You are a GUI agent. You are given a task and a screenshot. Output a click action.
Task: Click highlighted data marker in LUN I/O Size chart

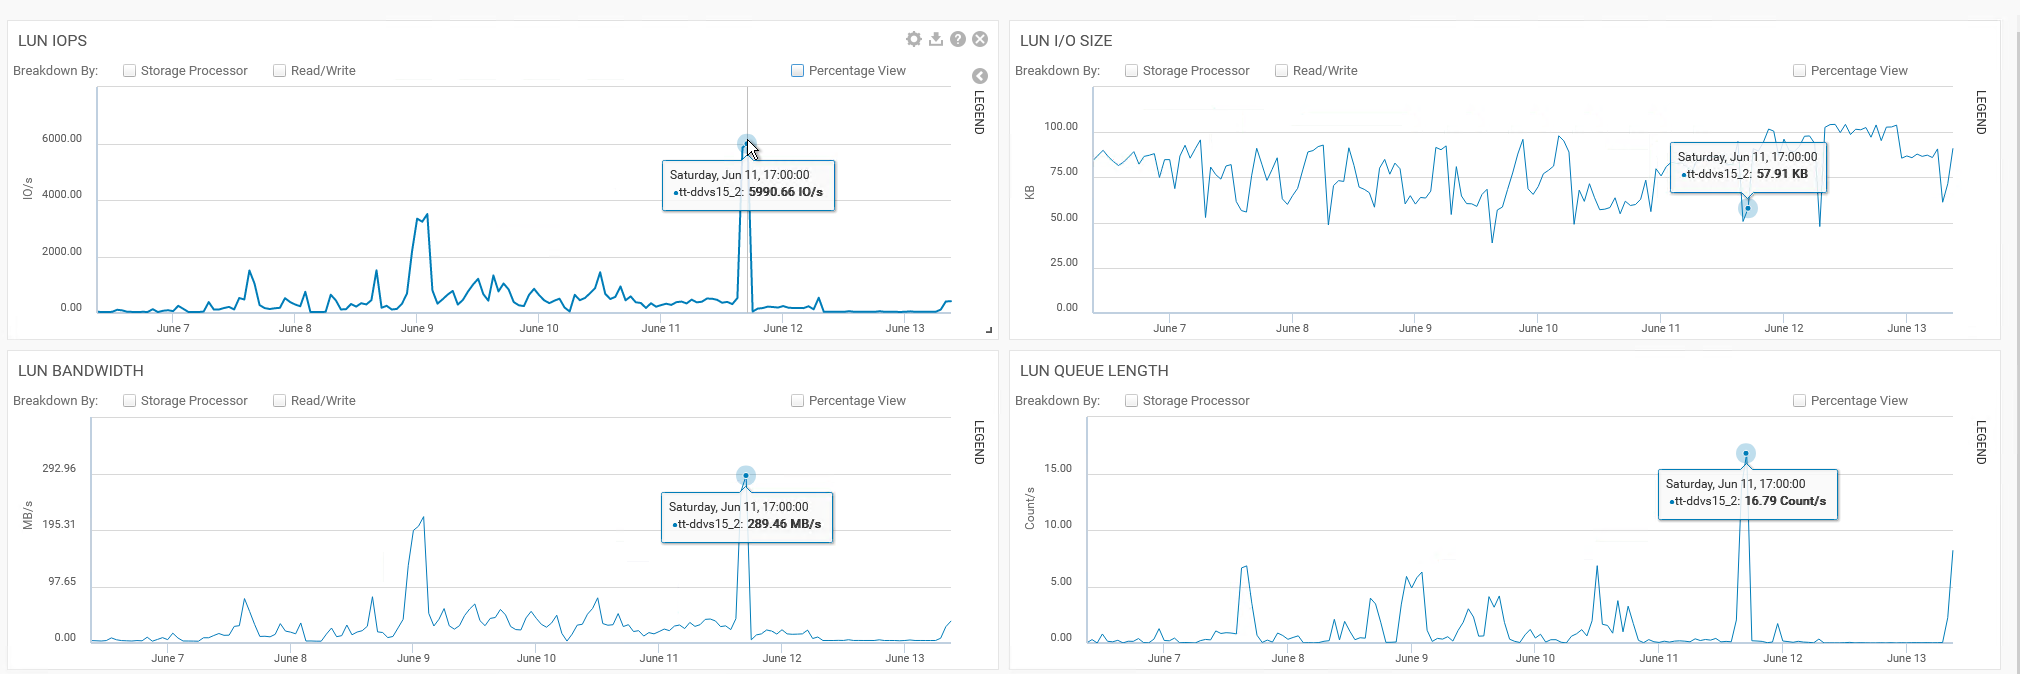tap(1748, 208)
